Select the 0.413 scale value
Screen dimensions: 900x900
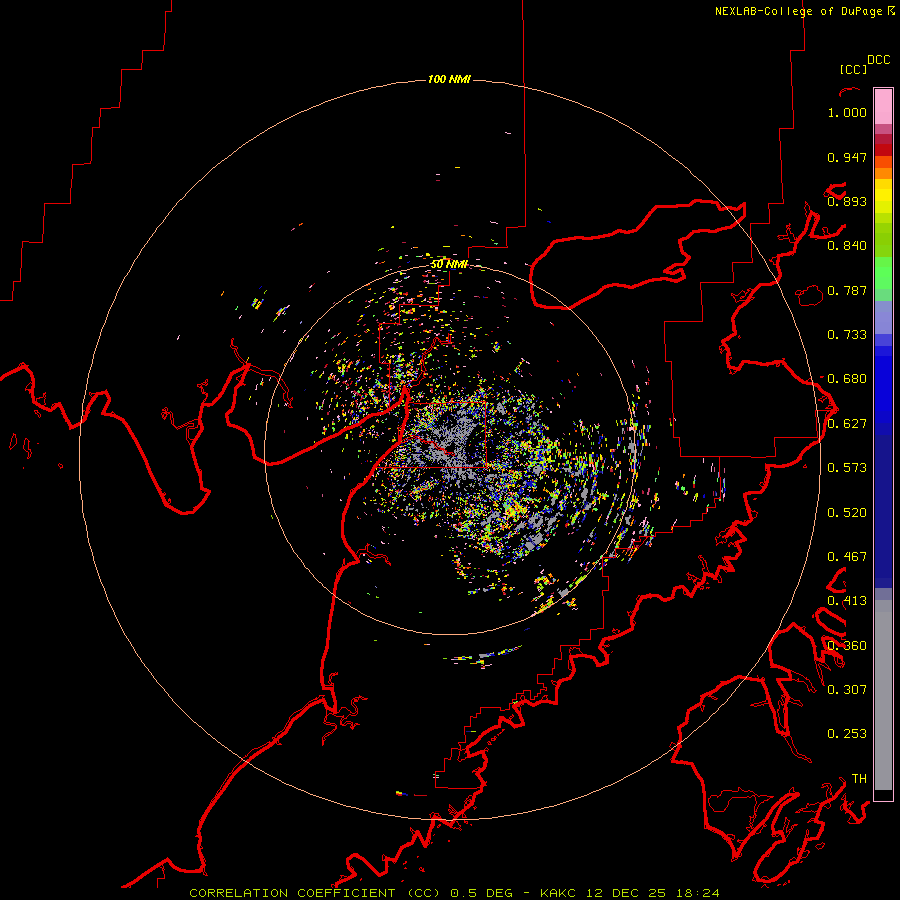coord(847,601)
